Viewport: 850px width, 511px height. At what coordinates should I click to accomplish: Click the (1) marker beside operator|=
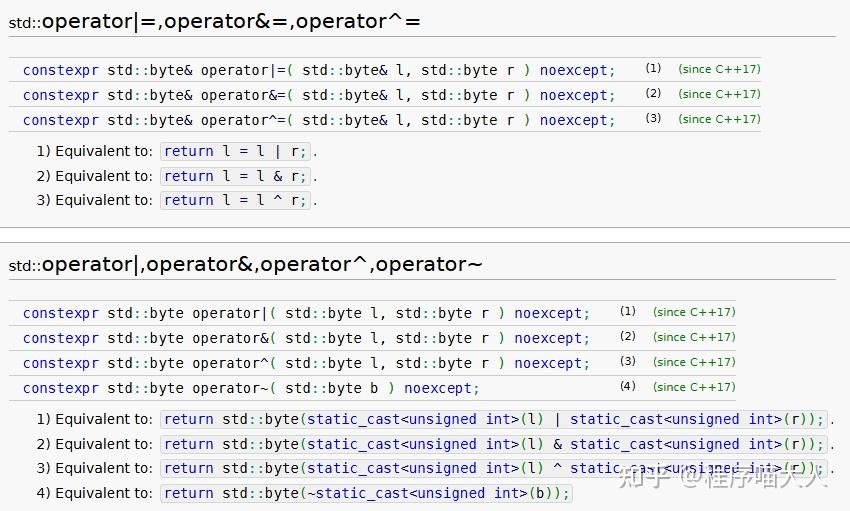point(653,68)
